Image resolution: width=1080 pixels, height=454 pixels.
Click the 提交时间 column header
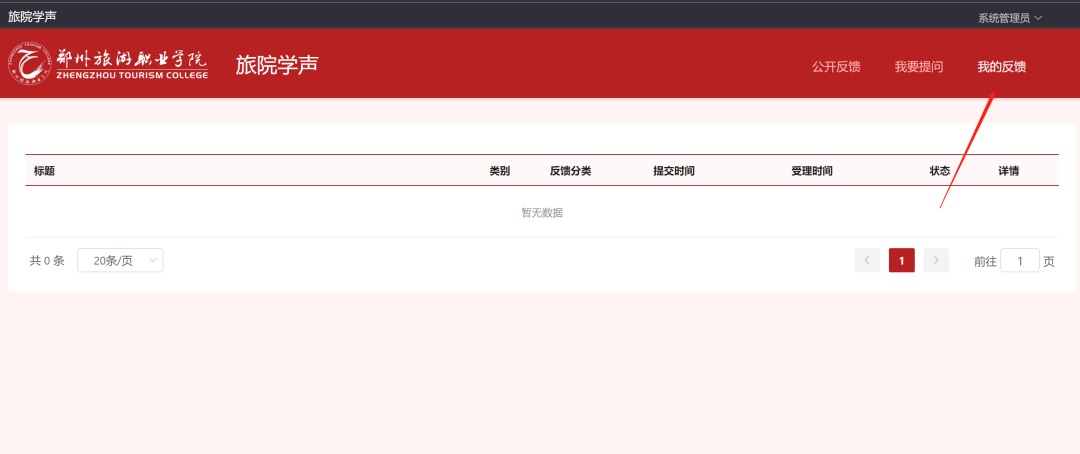coord(673,171)
